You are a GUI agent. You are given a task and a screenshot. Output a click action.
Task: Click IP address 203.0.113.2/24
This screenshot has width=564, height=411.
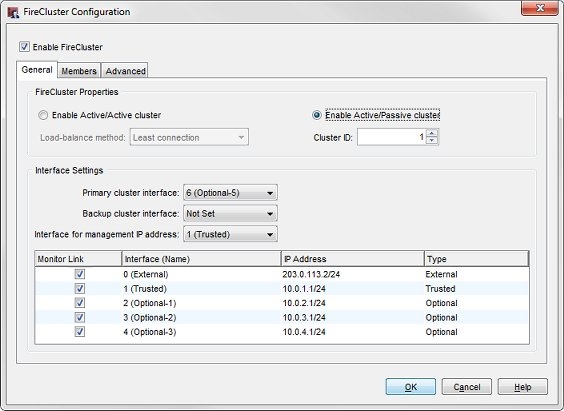pos(311,274)
